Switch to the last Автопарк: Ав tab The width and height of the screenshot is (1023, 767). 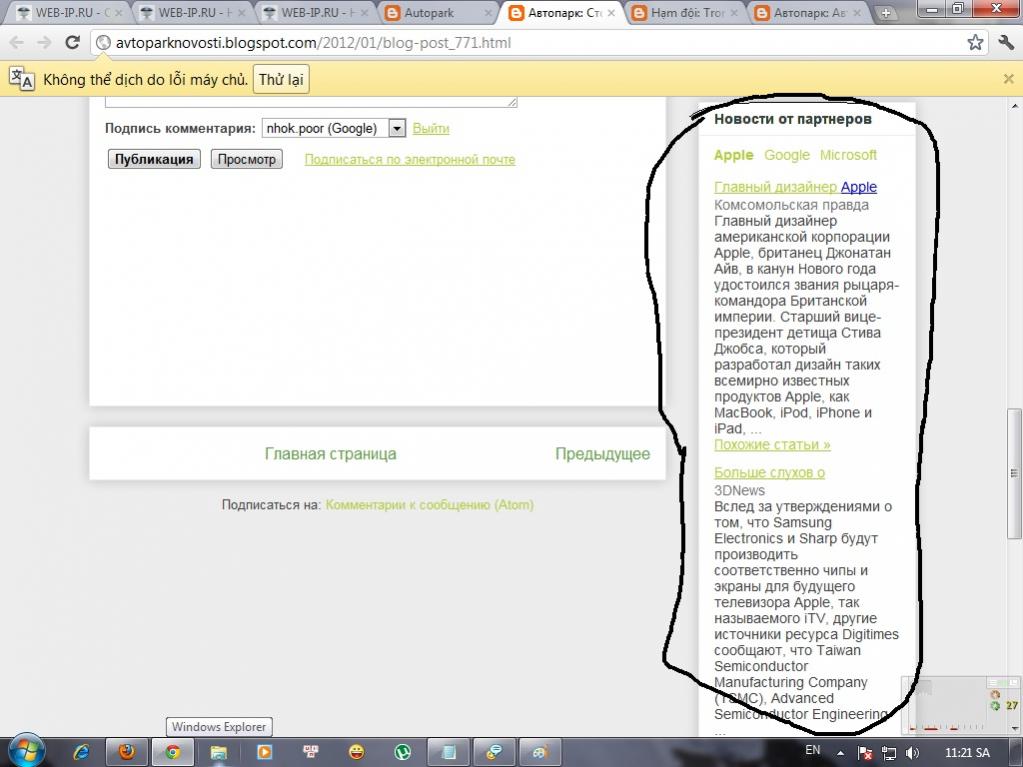807,12
